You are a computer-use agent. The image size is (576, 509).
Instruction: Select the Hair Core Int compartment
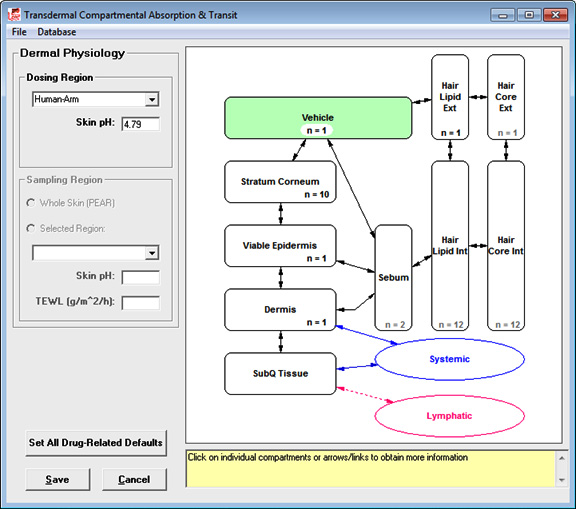coord(506,245)
